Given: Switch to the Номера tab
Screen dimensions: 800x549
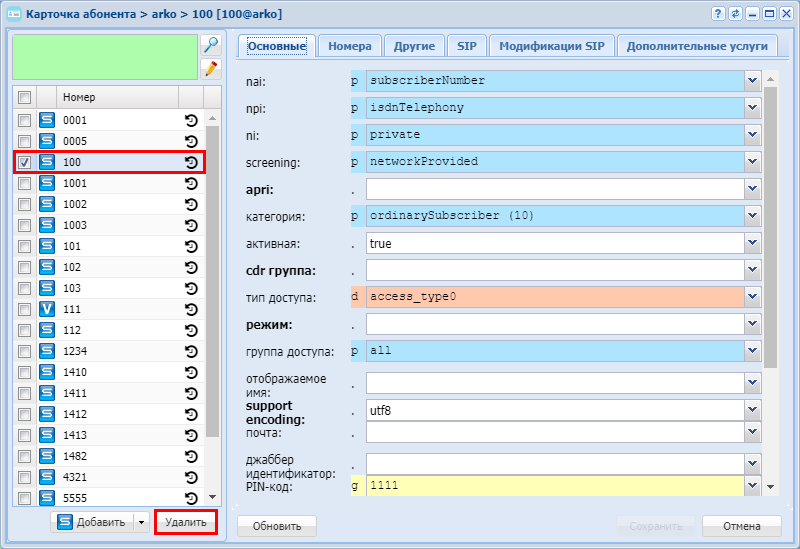Looking at the screenshot, I should pyautogui.click(x=350, y=46).
